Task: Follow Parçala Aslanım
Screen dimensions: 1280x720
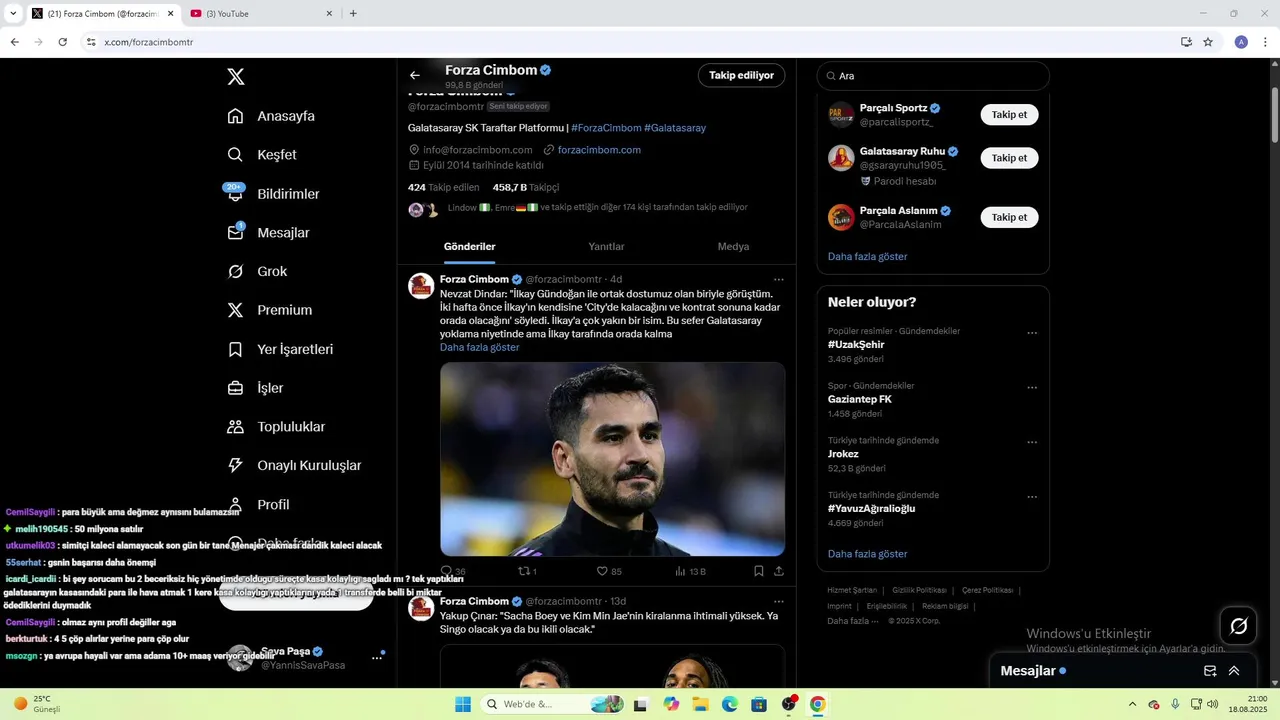Action: (1009, 217)
